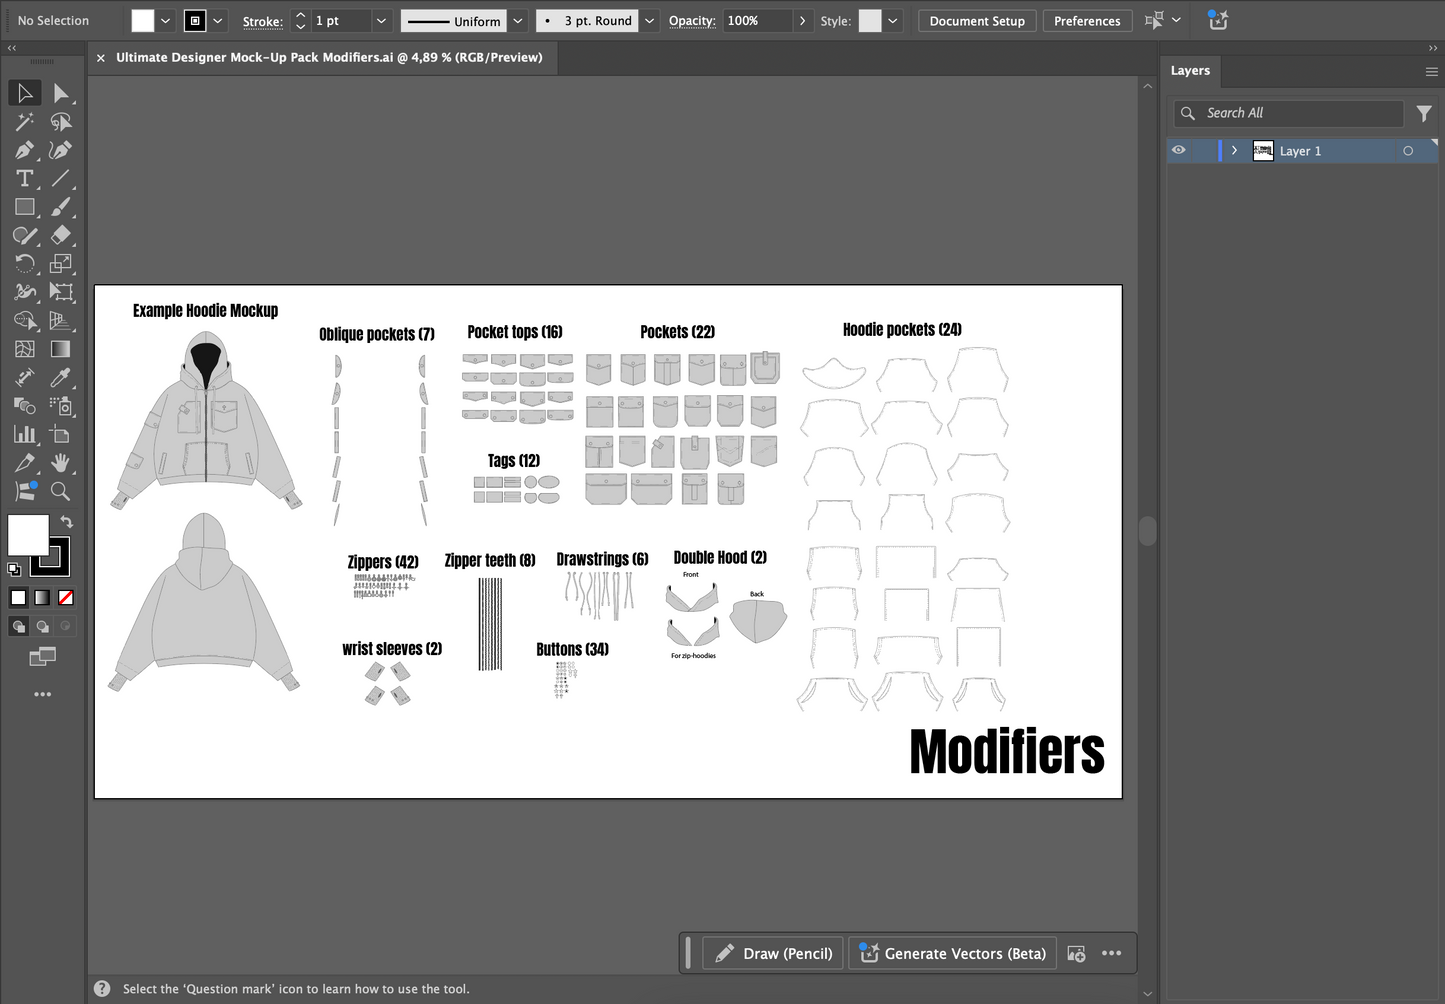Set paint mode to None
This screenshot has width=1445, height=1004.
(66, 598)
